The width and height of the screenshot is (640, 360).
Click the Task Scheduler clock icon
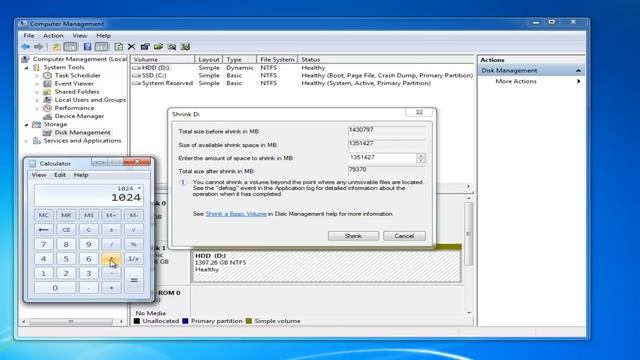[x=47, y=76]
